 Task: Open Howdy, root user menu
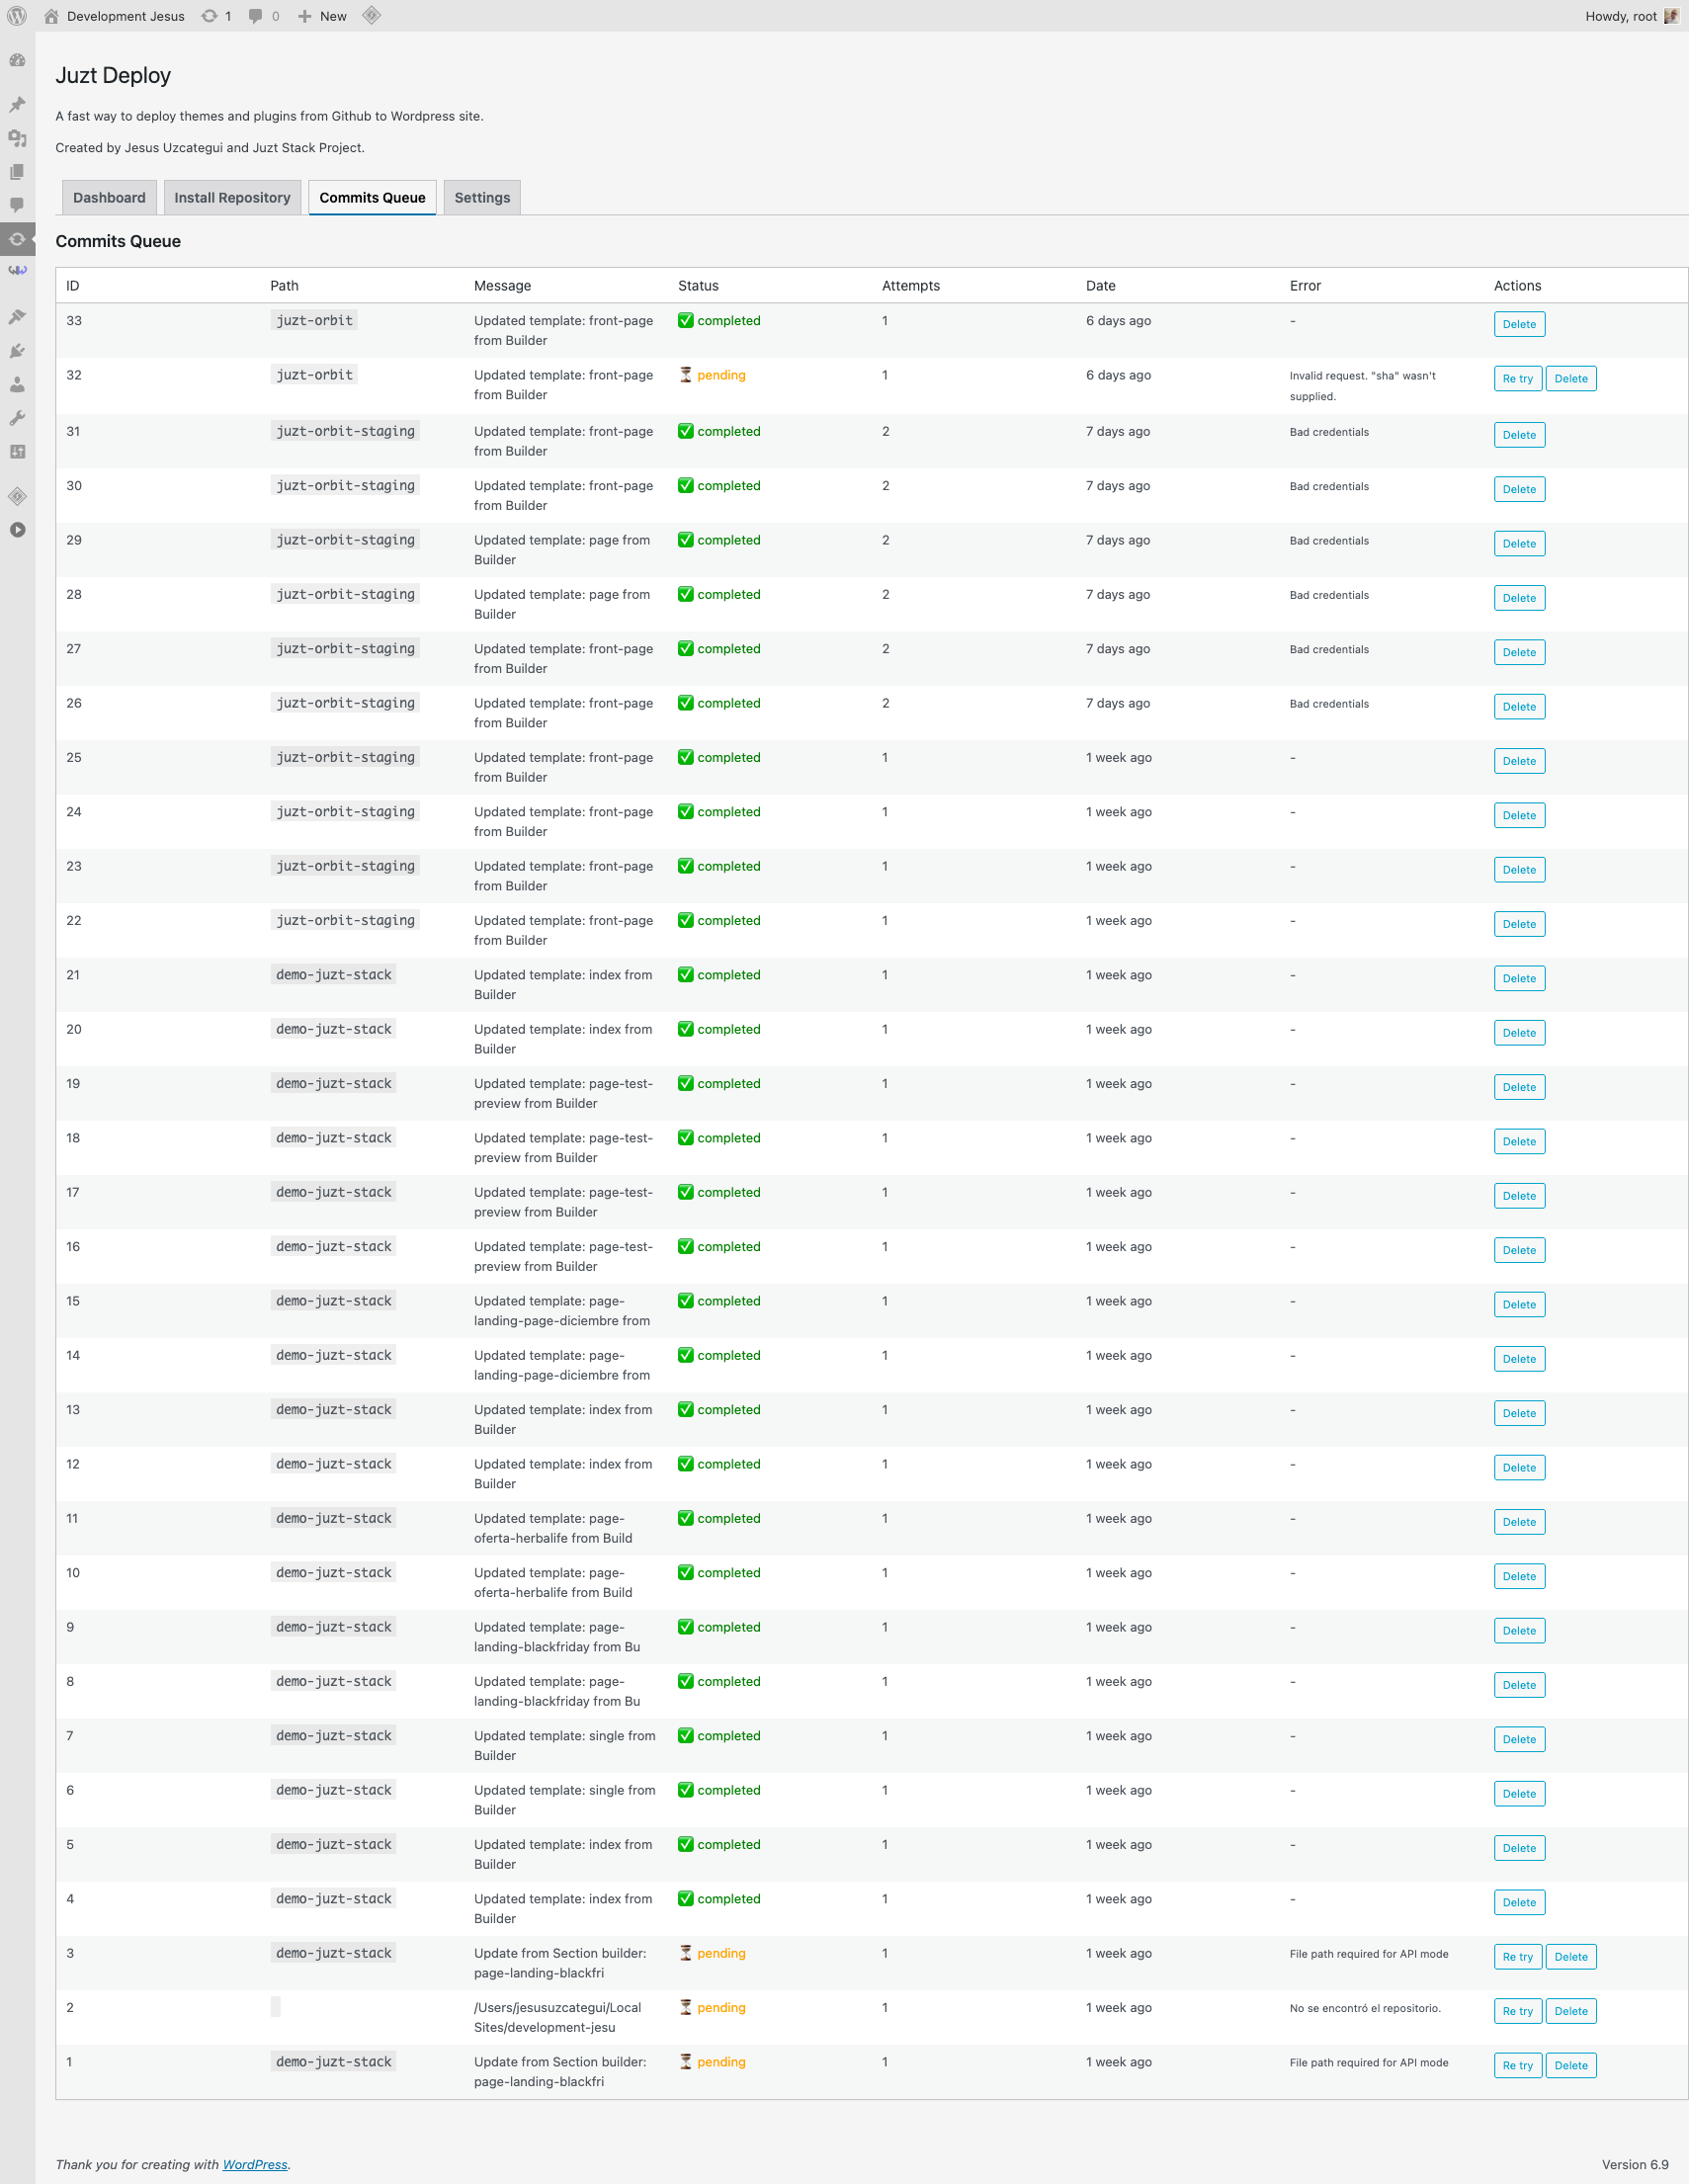(x=1631, y=16)
